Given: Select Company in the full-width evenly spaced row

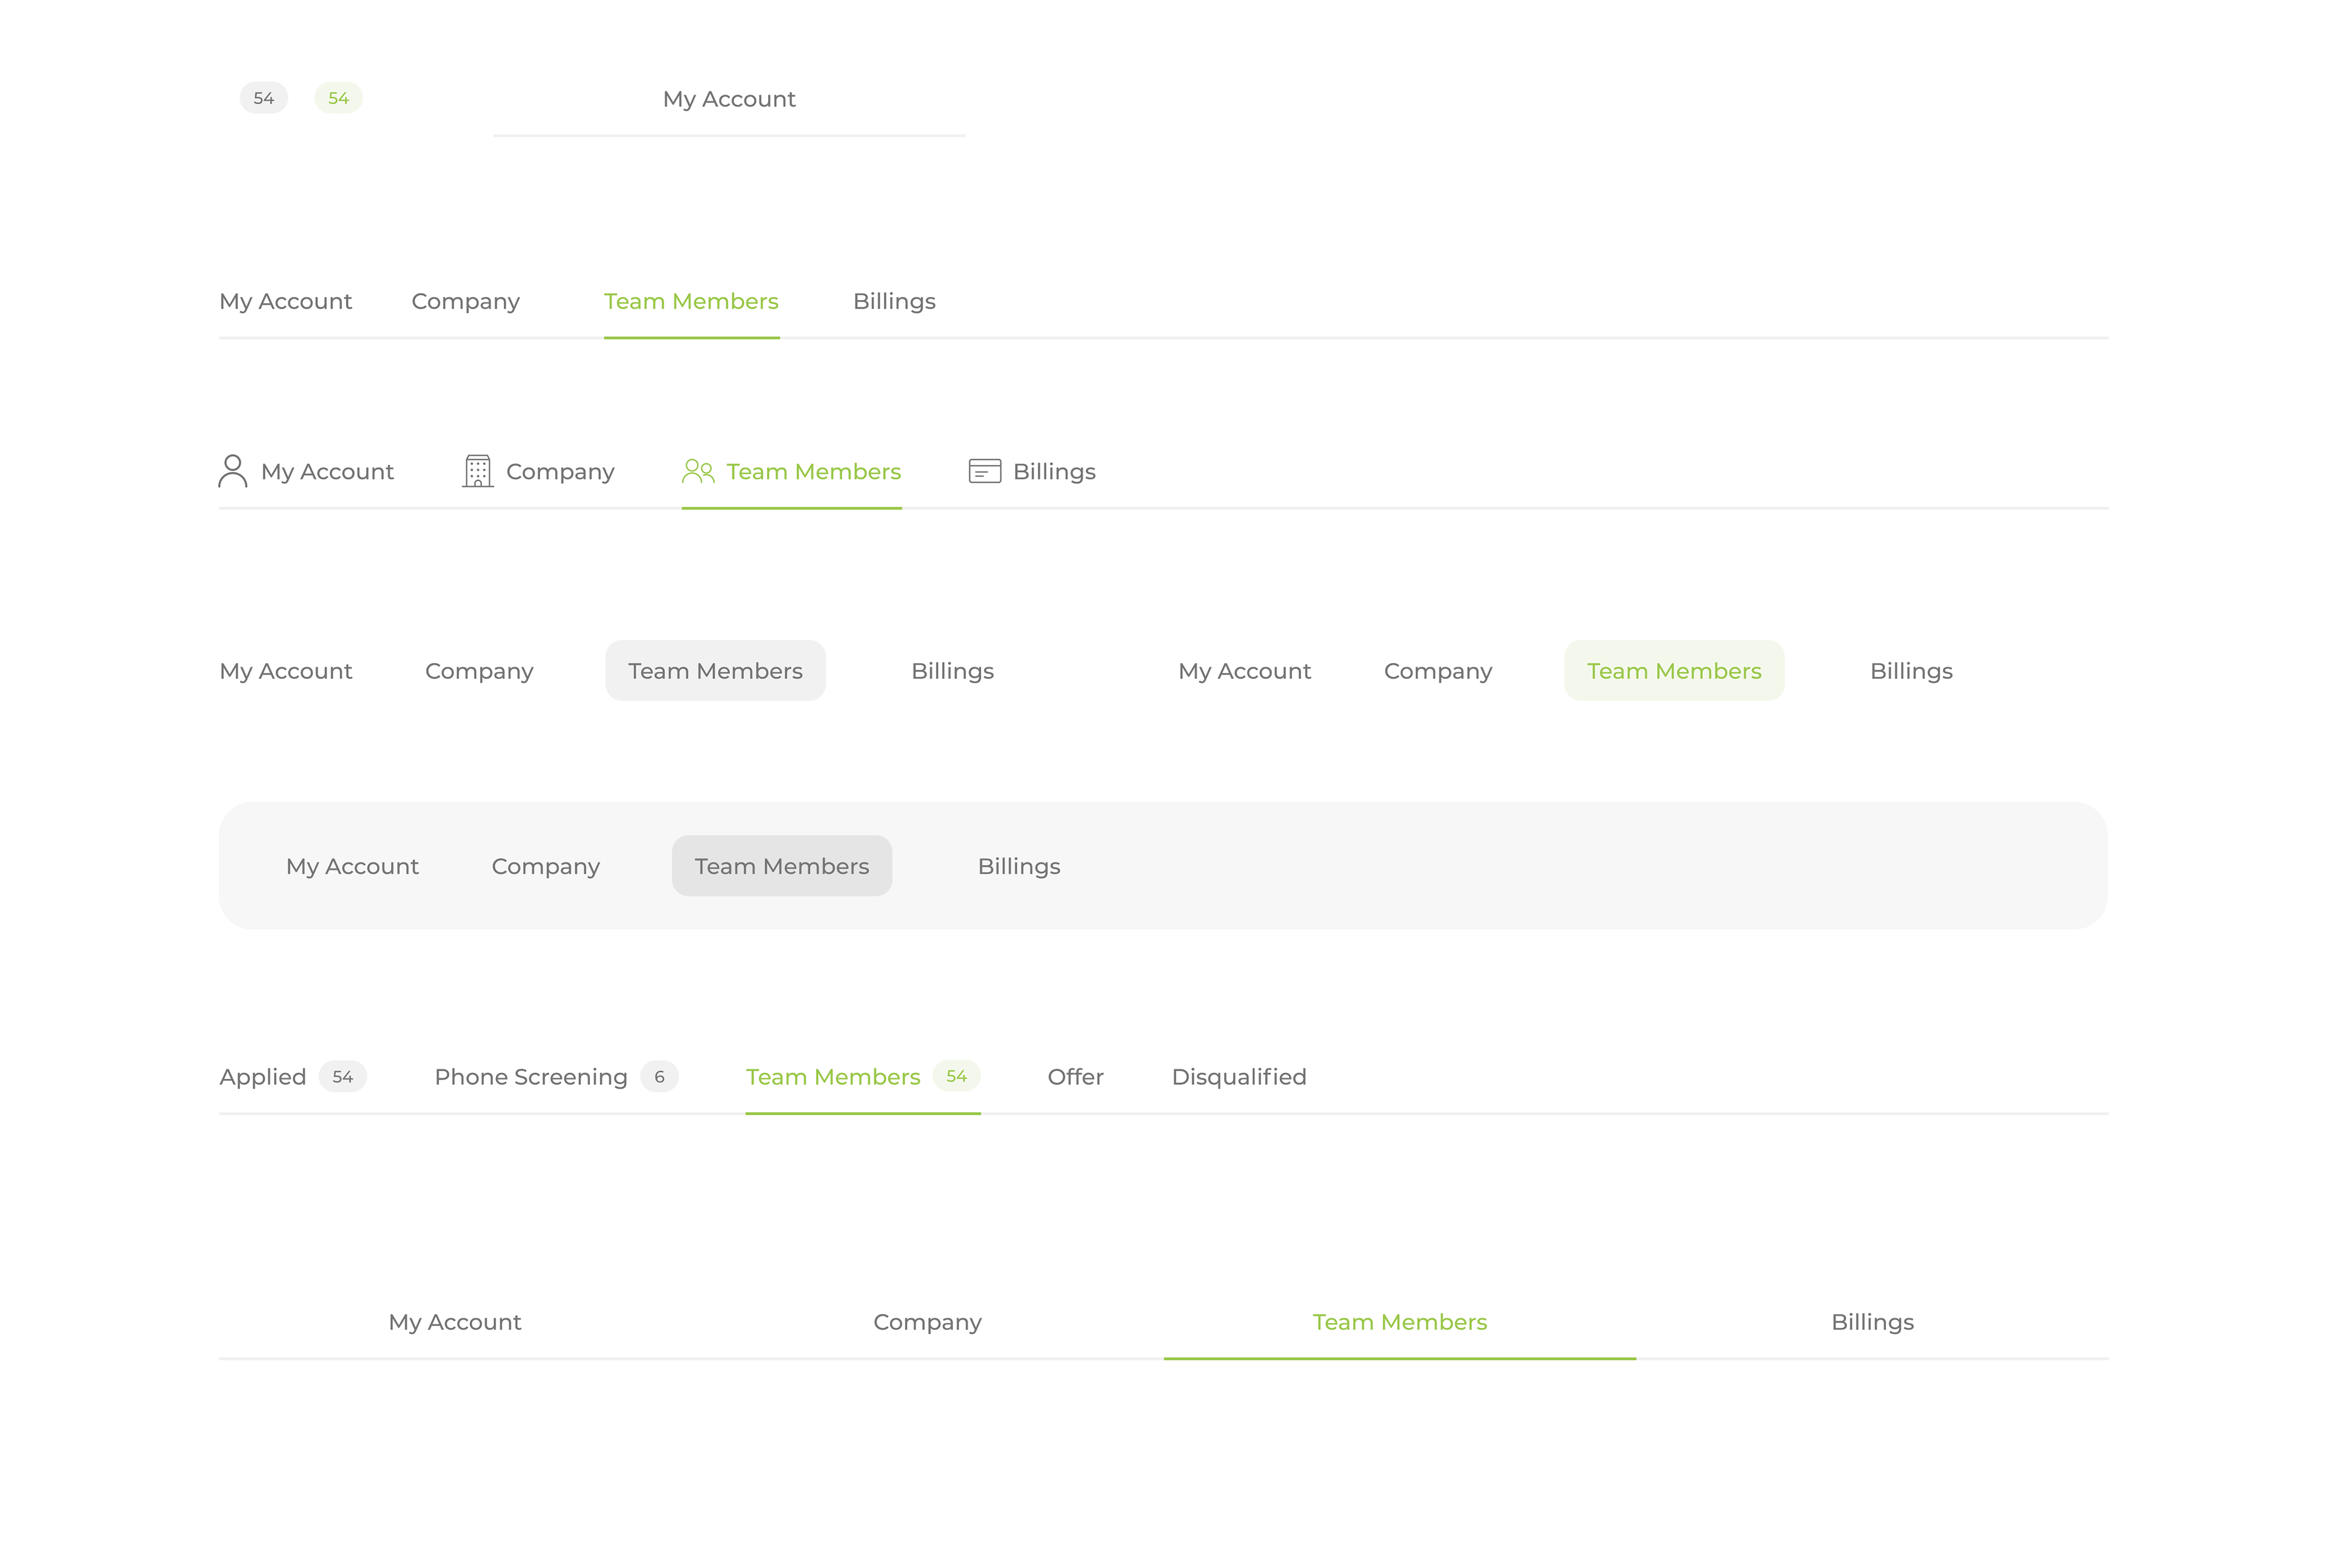Looking at the screenshot, I should pyautogui.click(x=928, y=1322).
